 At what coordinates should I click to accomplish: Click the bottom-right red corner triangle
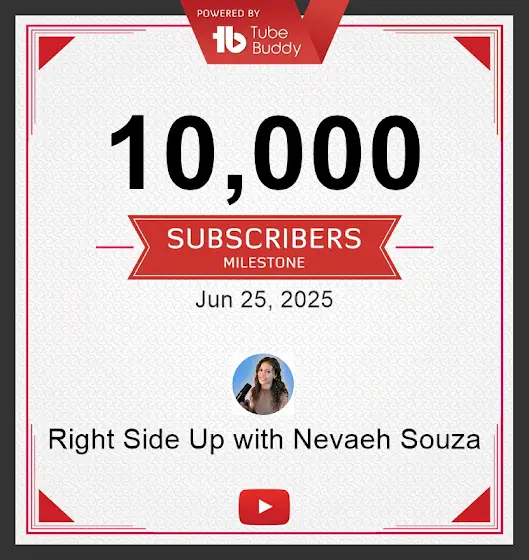coord(476,509)
